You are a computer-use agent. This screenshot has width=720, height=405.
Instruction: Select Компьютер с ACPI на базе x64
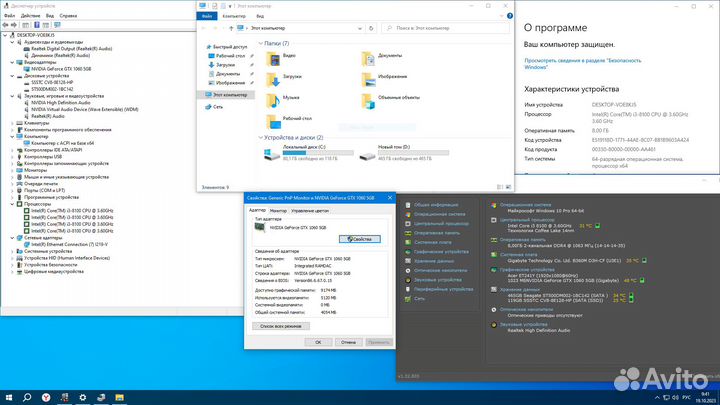[62, 143]
